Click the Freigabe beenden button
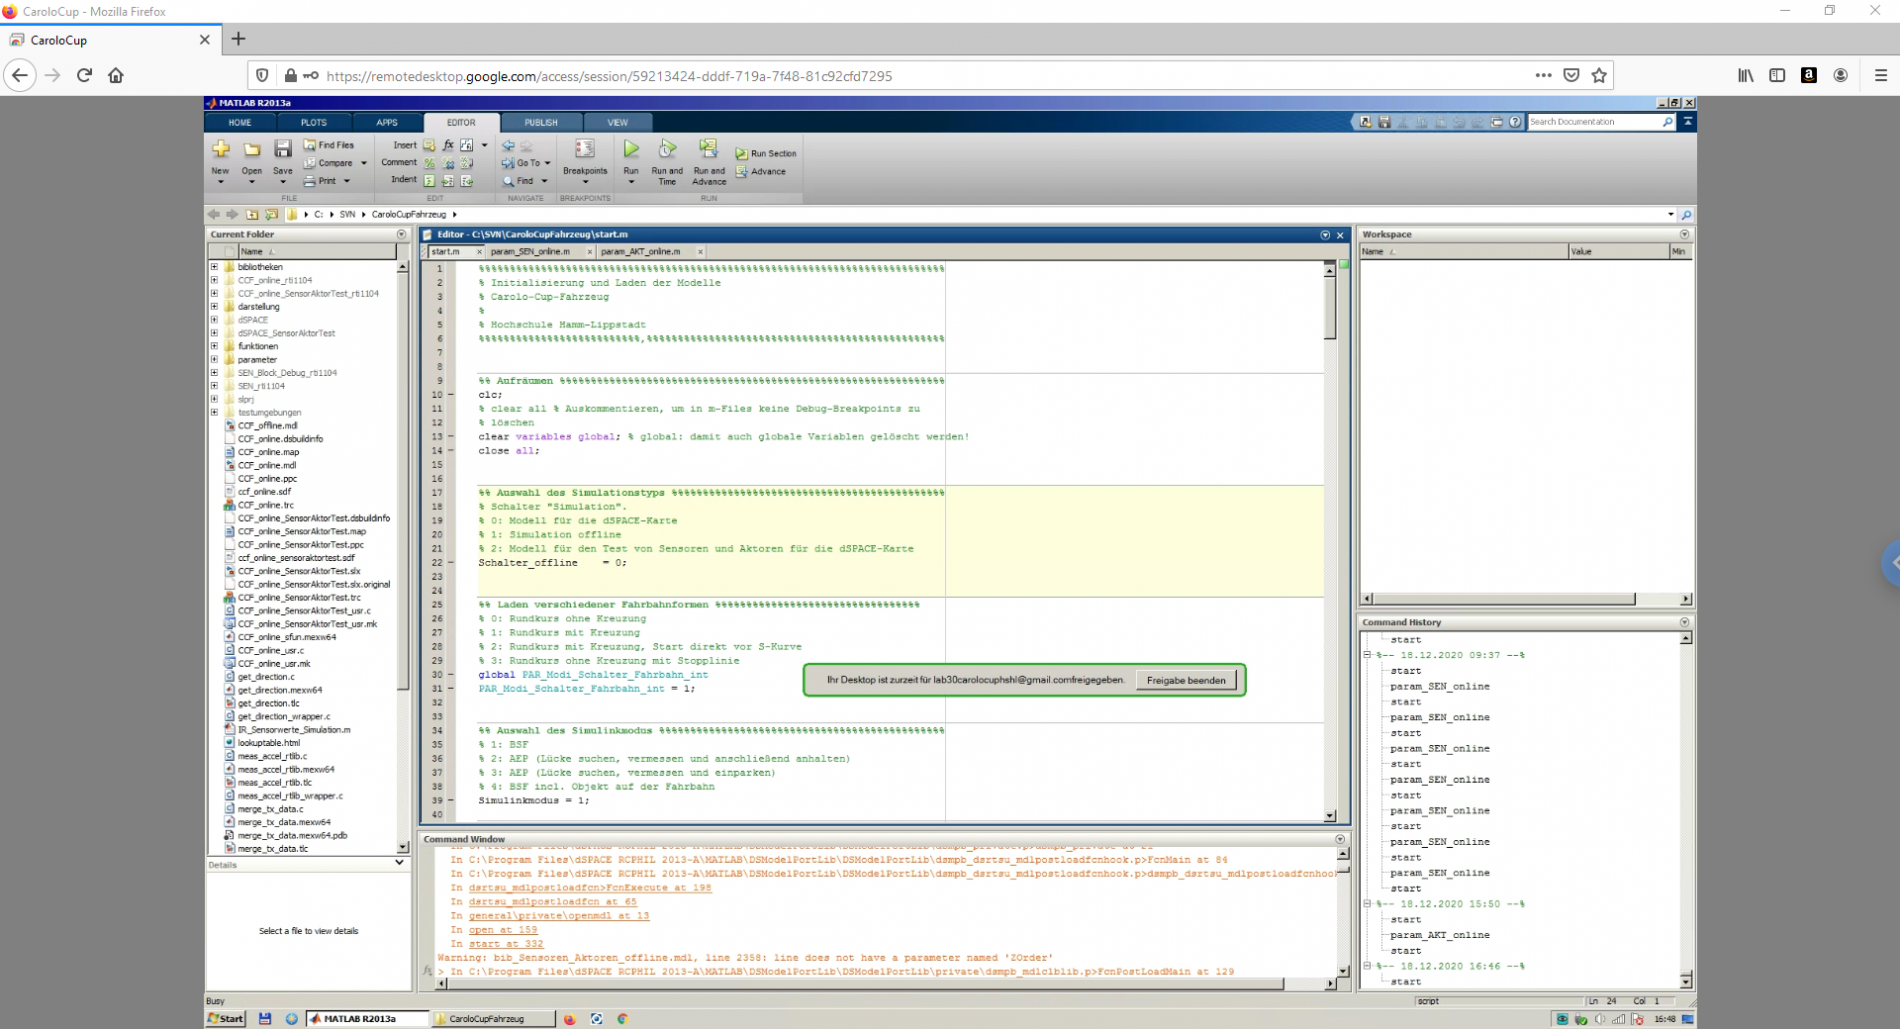The height and width of the screenshot is (1029, 1900). [1185, 680]
